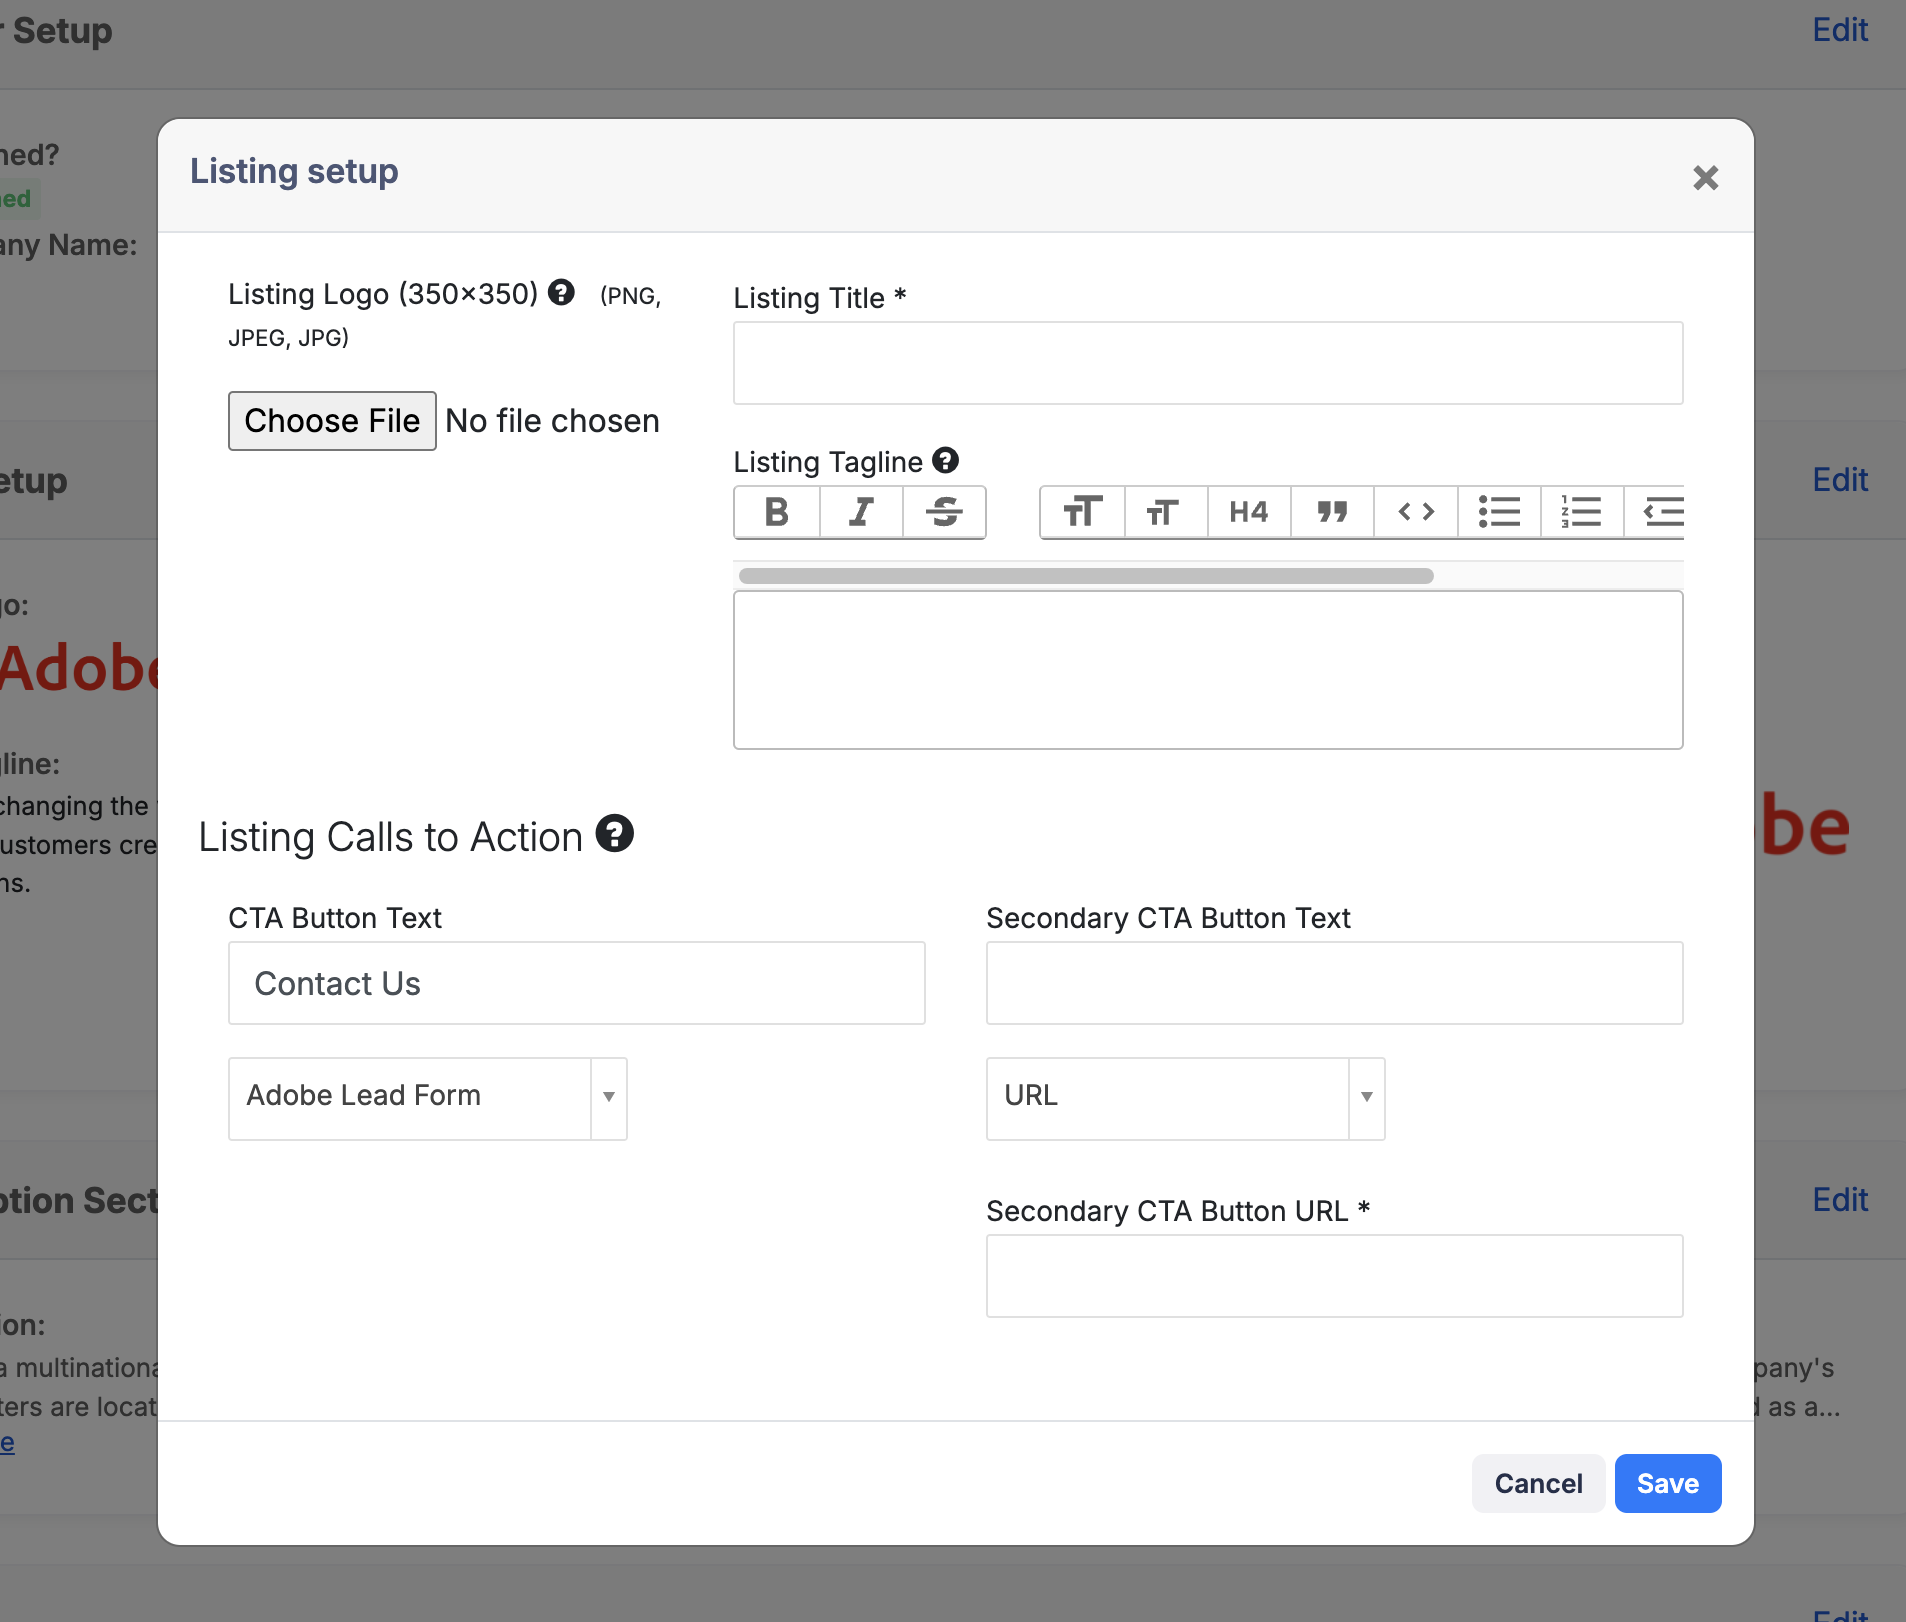1906x1622 pixels.
Task: Click inside the Listing Tagline text area
Action: tap(1208, 670)
